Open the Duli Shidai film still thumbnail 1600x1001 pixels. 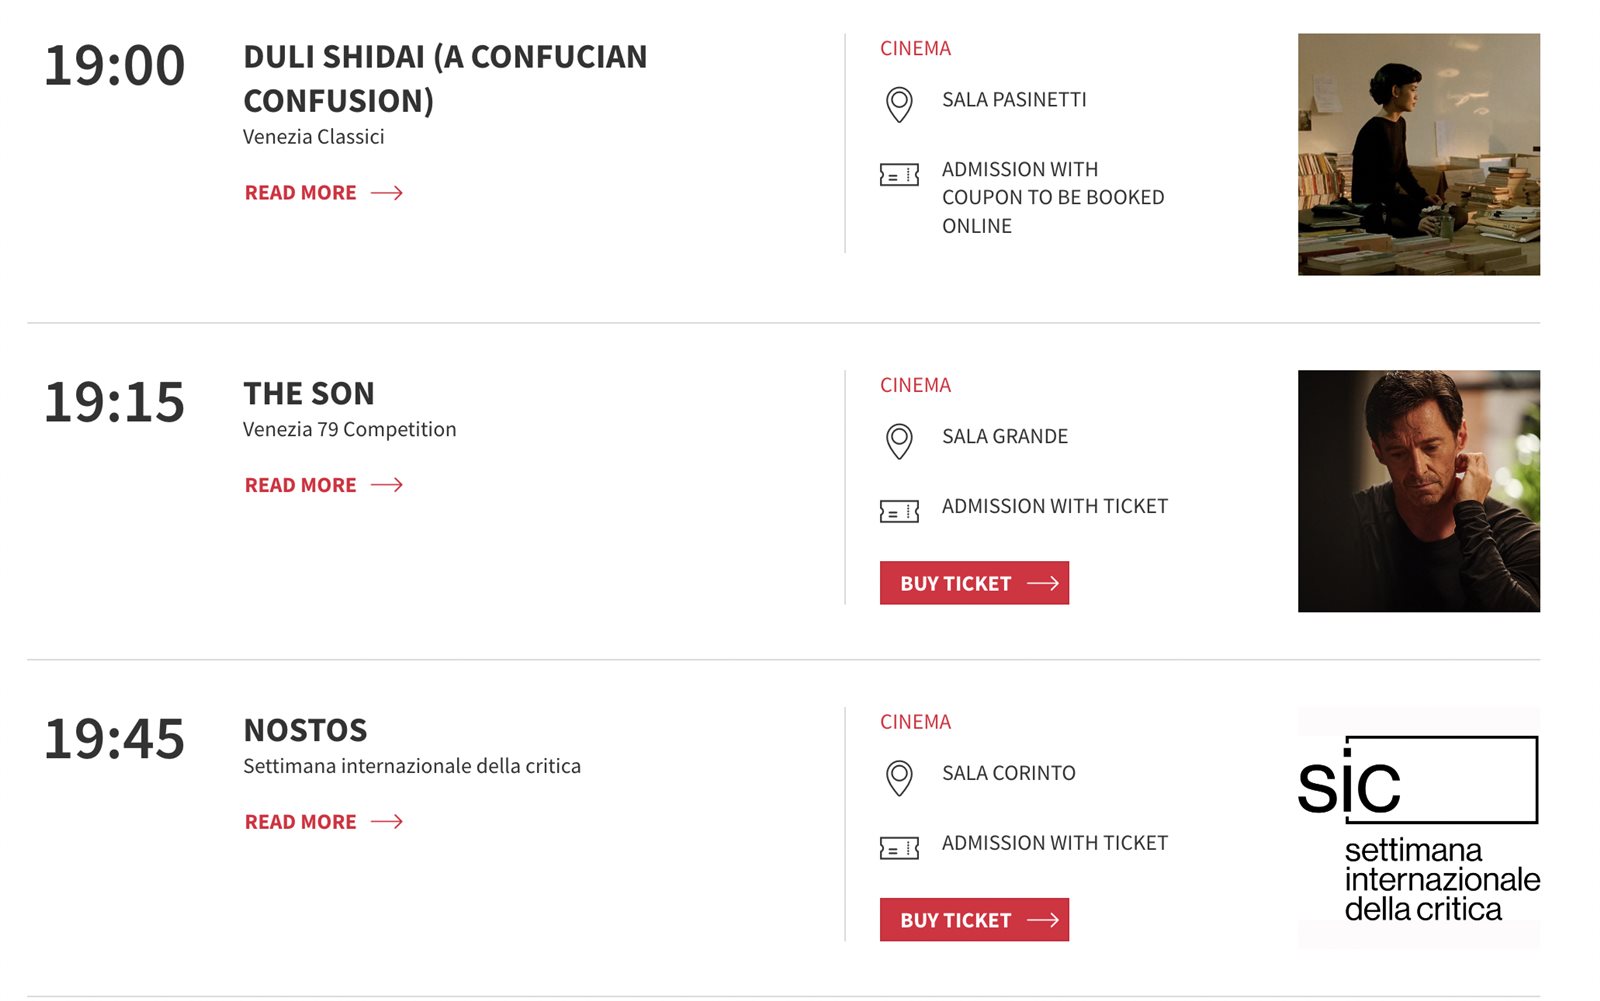[1418, 155]
